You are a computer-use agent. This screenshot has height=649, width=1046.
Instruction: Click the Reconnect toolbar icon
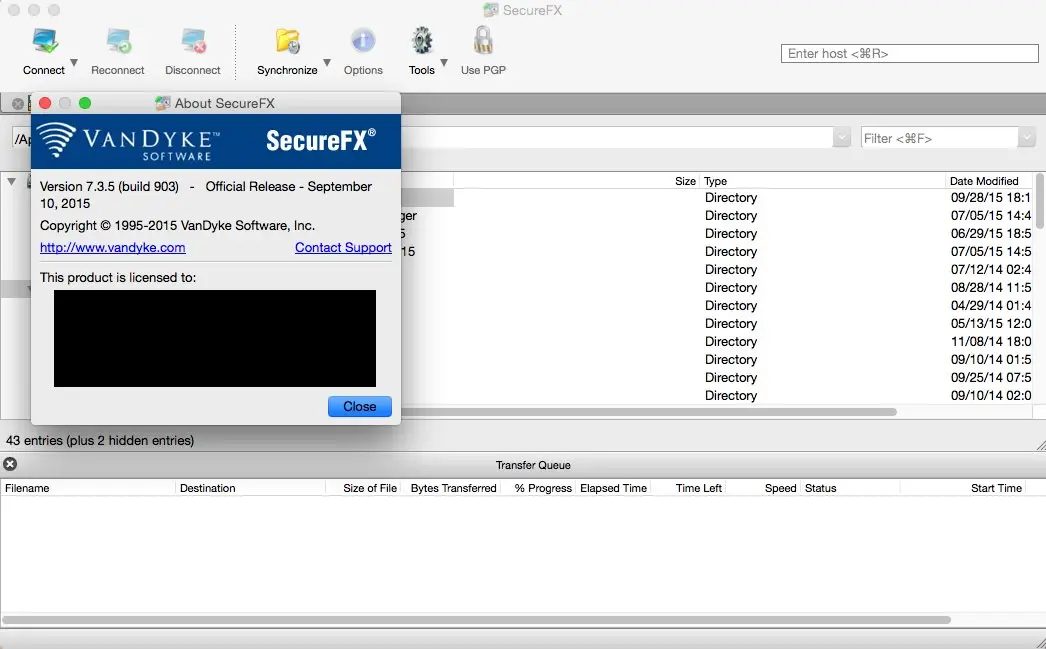[x=118, y=41]
